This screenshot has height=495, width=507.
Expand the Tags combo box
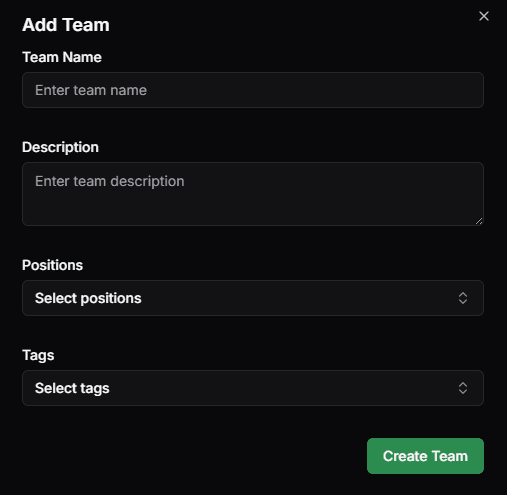coord(253,388)
